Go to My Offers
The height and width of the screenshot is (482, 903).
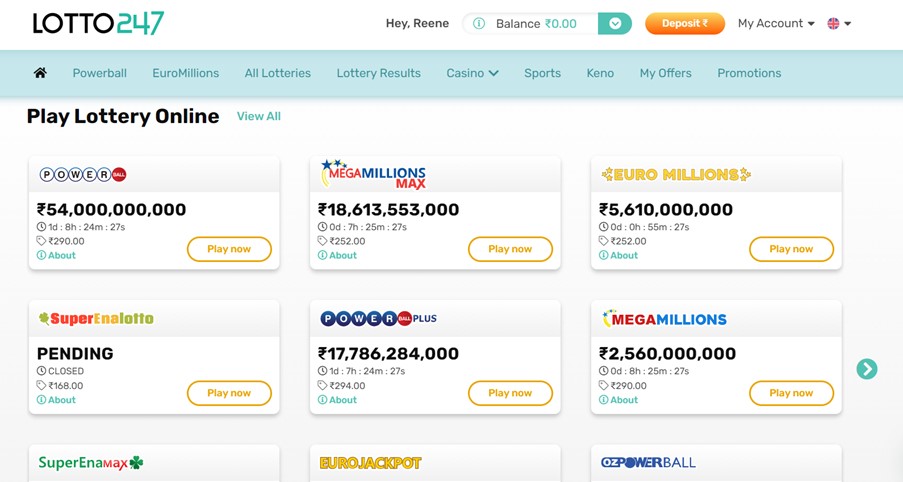coord(665,73)
